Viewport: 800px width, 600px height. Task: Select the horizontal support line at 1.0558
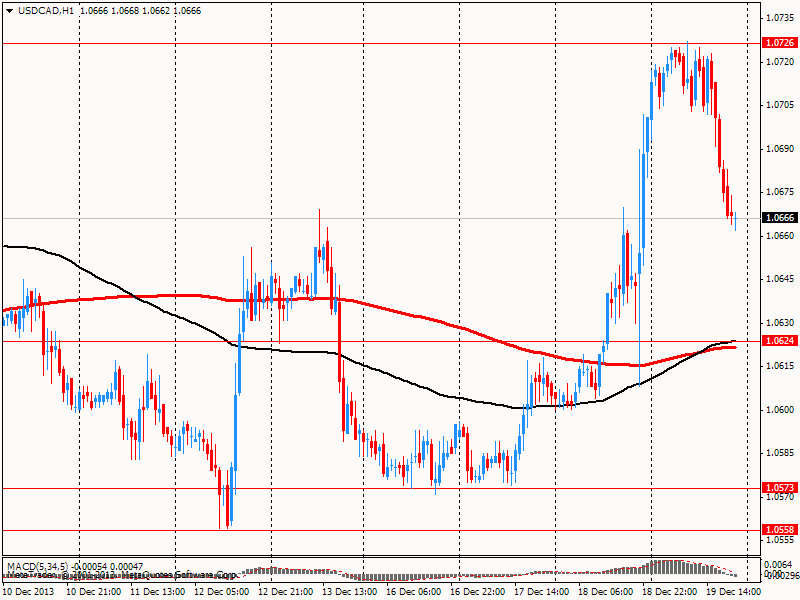click(x=380, y=531)
